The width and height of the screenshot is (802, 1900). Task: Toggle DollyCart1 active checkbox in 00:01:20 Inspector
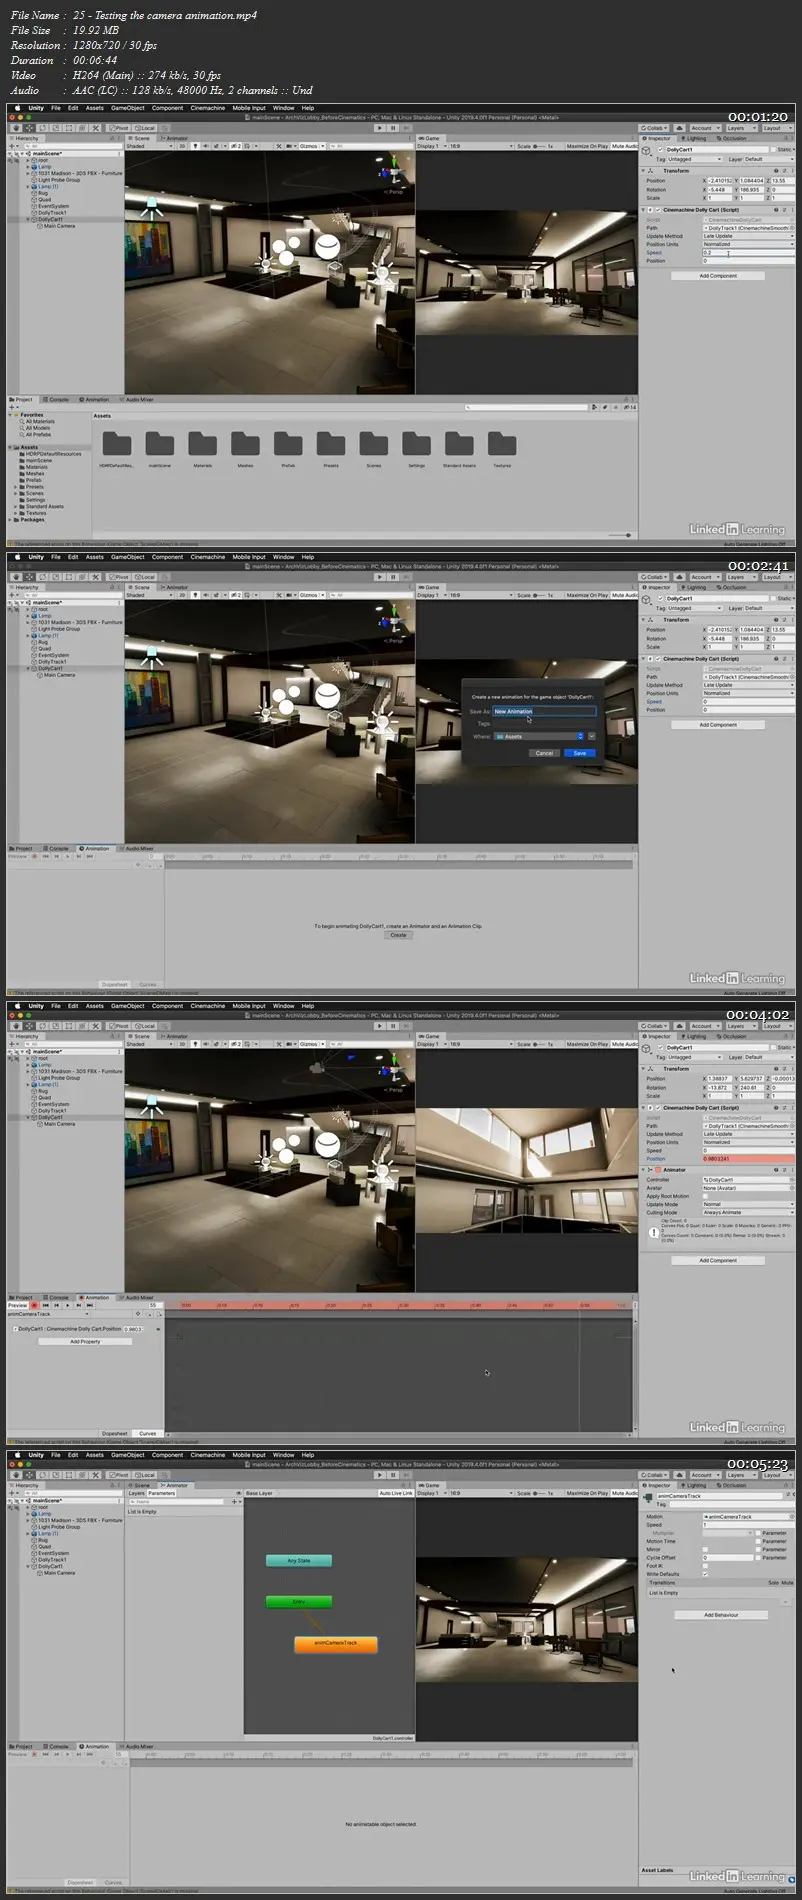661,150
